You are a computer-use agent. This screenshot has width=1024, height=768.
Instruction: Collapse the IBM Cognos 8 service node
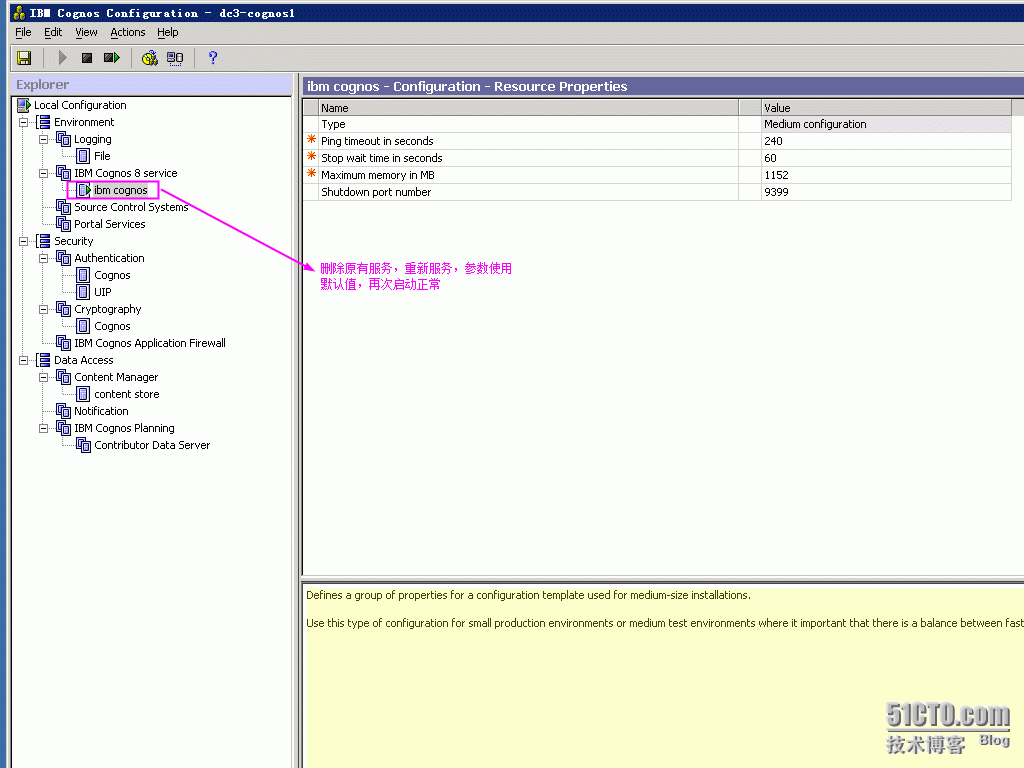(43, 173)
